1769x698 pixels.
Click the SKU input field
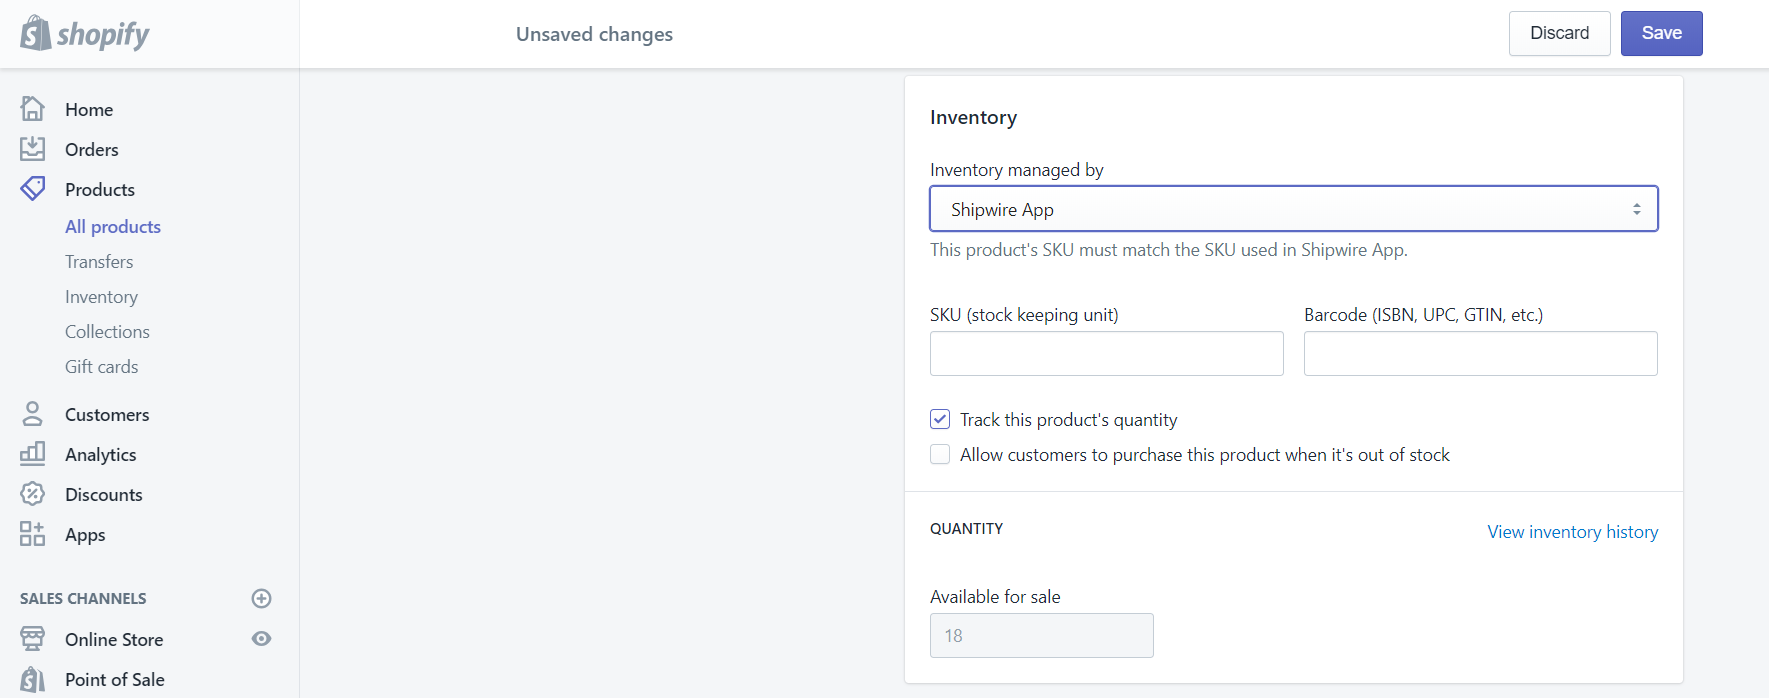(x=1106, y=353)
